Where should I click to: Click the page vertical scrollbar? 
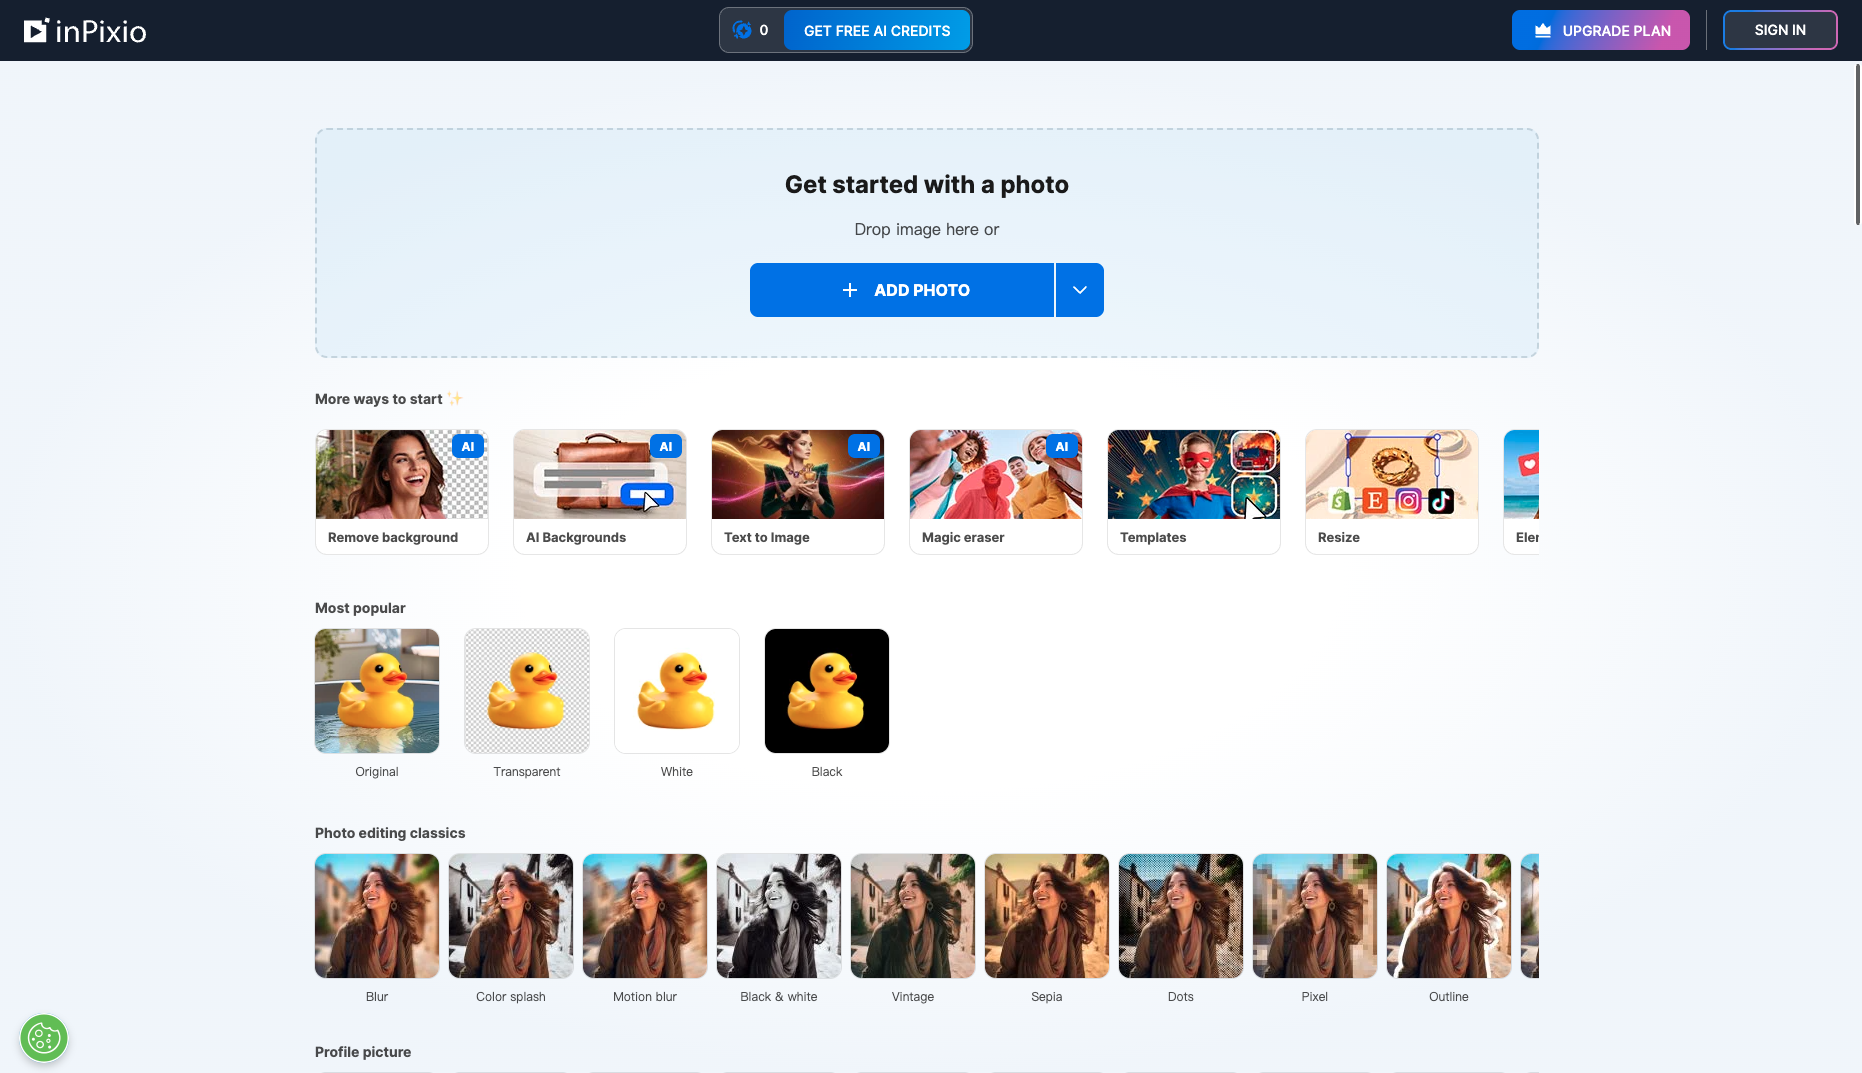pos(1858,145)
